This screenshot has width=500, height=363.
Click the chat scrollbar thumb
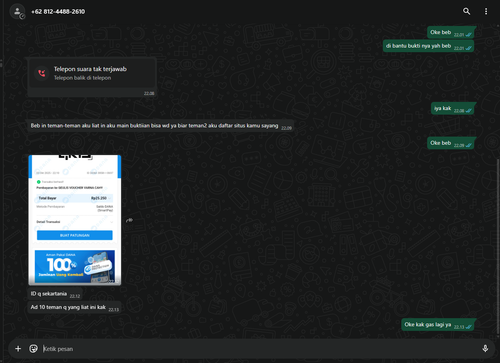498,248
